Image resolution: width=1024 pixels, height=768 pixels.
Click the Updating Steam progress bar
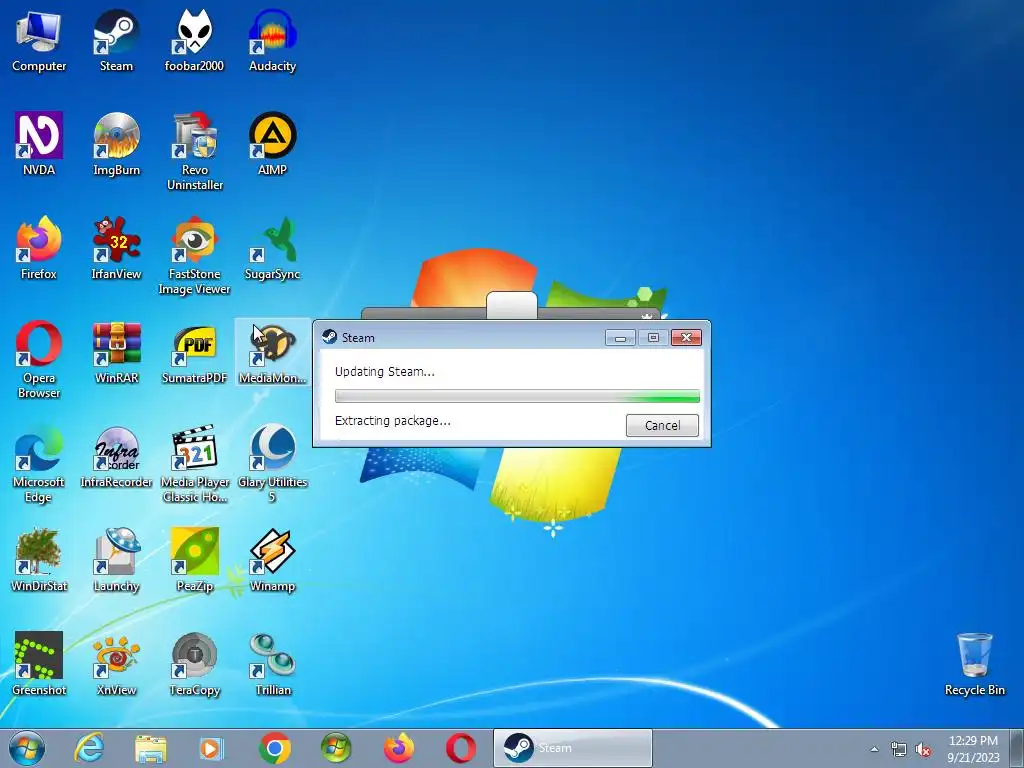coord(517,396)
